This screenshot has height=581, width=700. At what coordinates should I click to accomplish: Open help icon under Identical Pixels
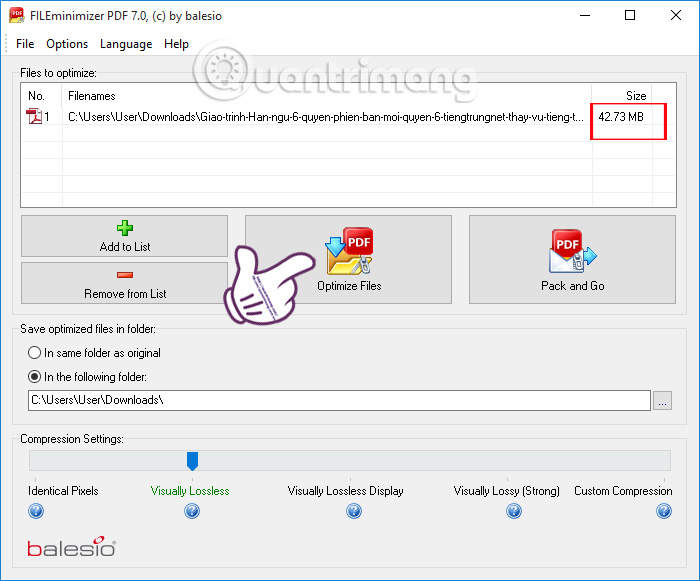click(36, 510)
